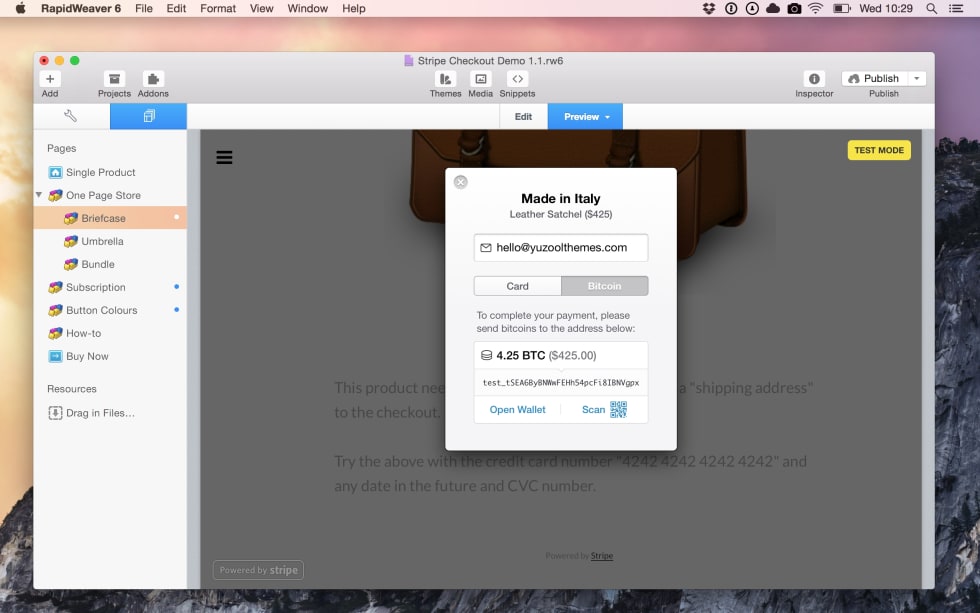Open the Window menu

click(x=308, y=8)
